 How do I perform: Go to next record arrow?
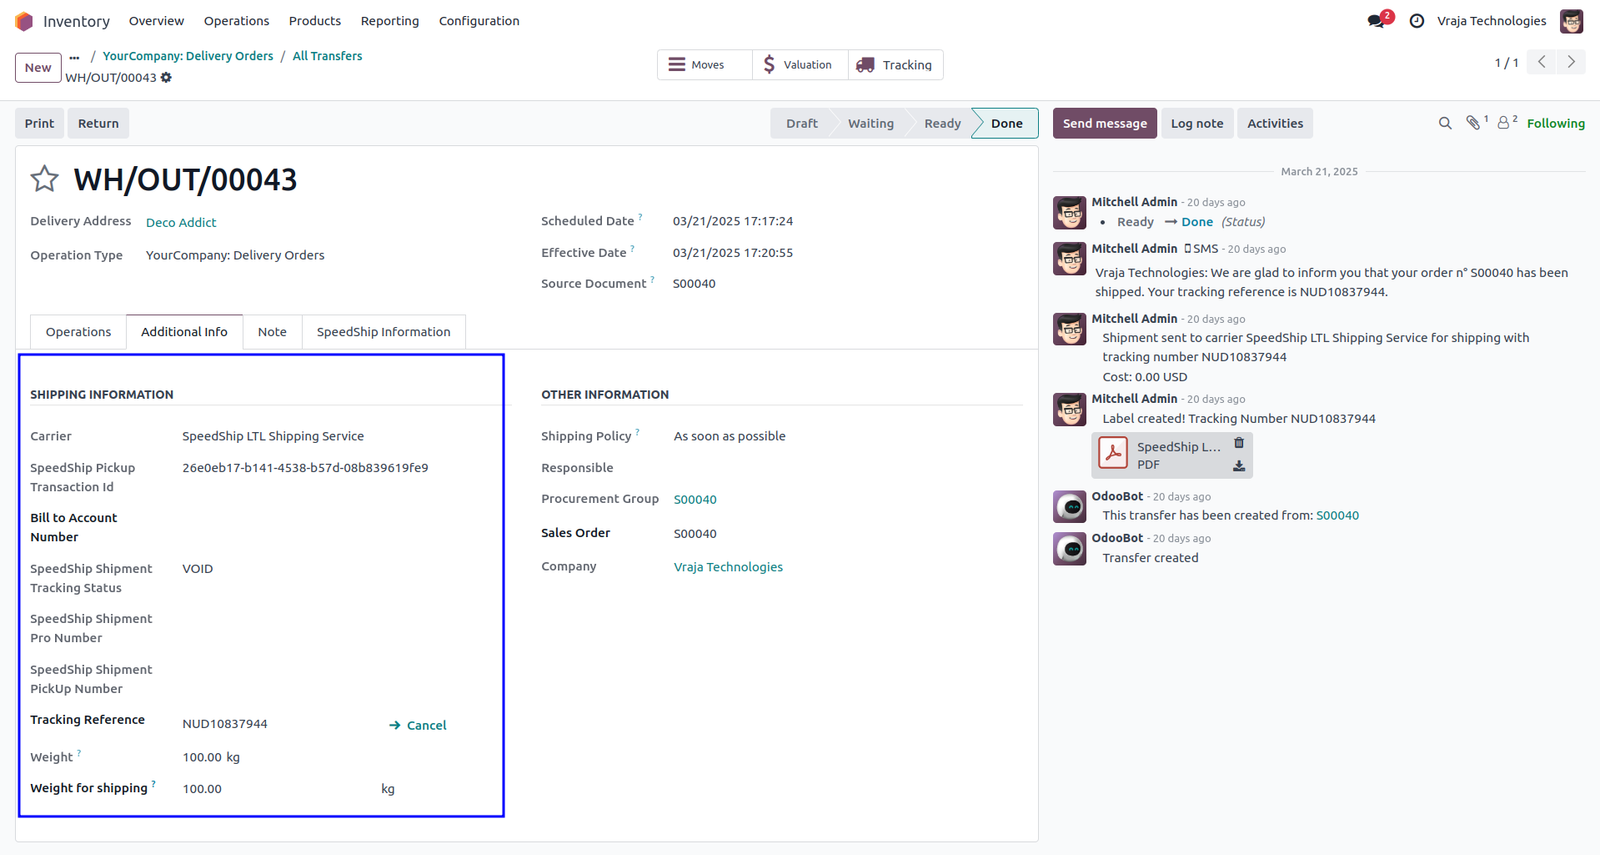(1571, 62)
